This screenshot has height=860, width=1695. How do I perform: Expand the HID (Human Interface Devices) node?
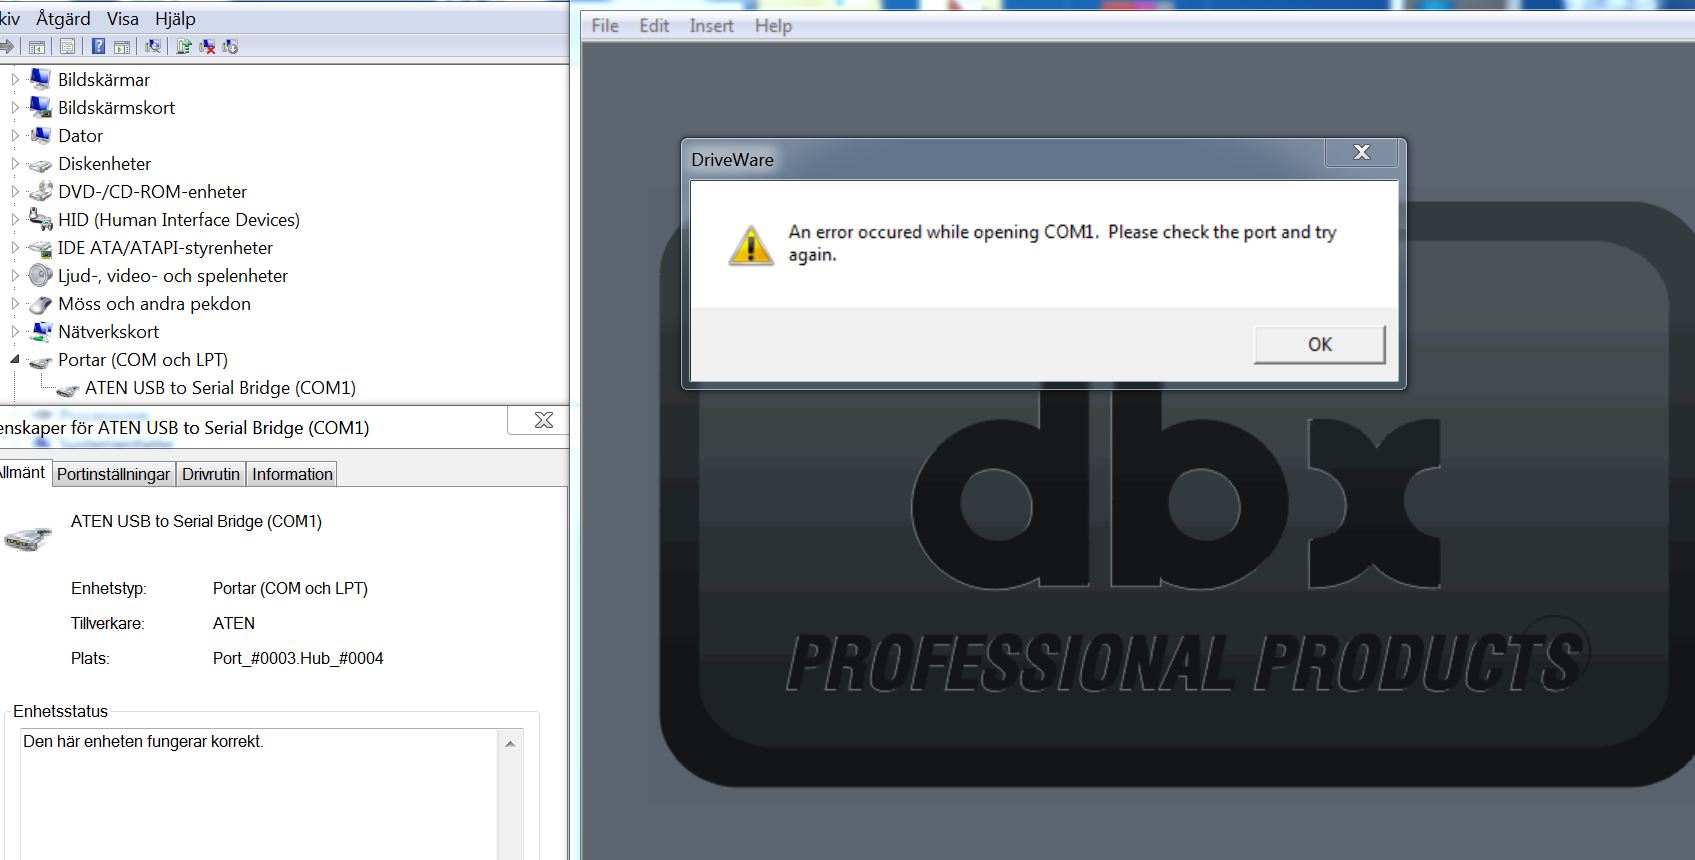click(15, 219)
